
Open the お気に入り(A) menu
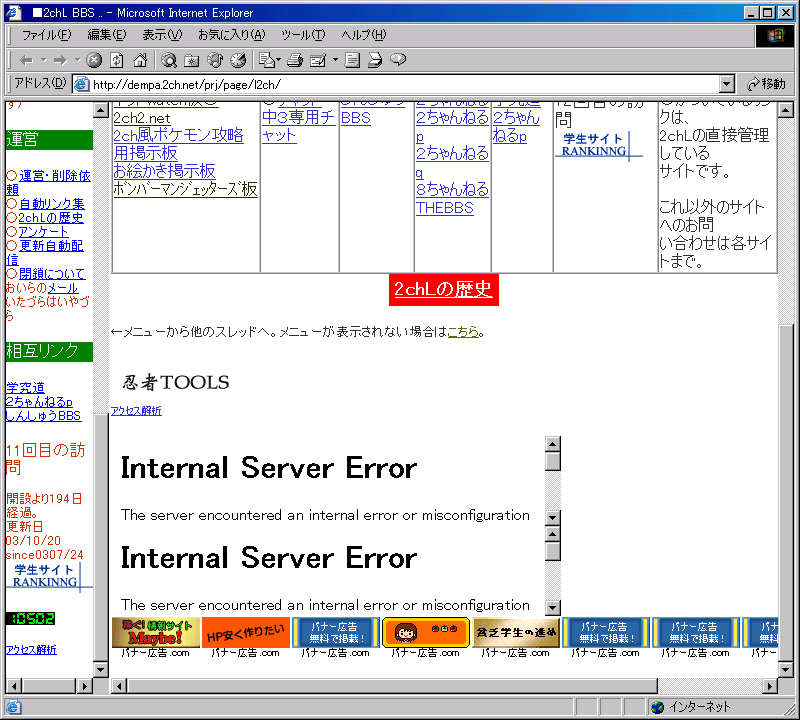tap(232, 35)
